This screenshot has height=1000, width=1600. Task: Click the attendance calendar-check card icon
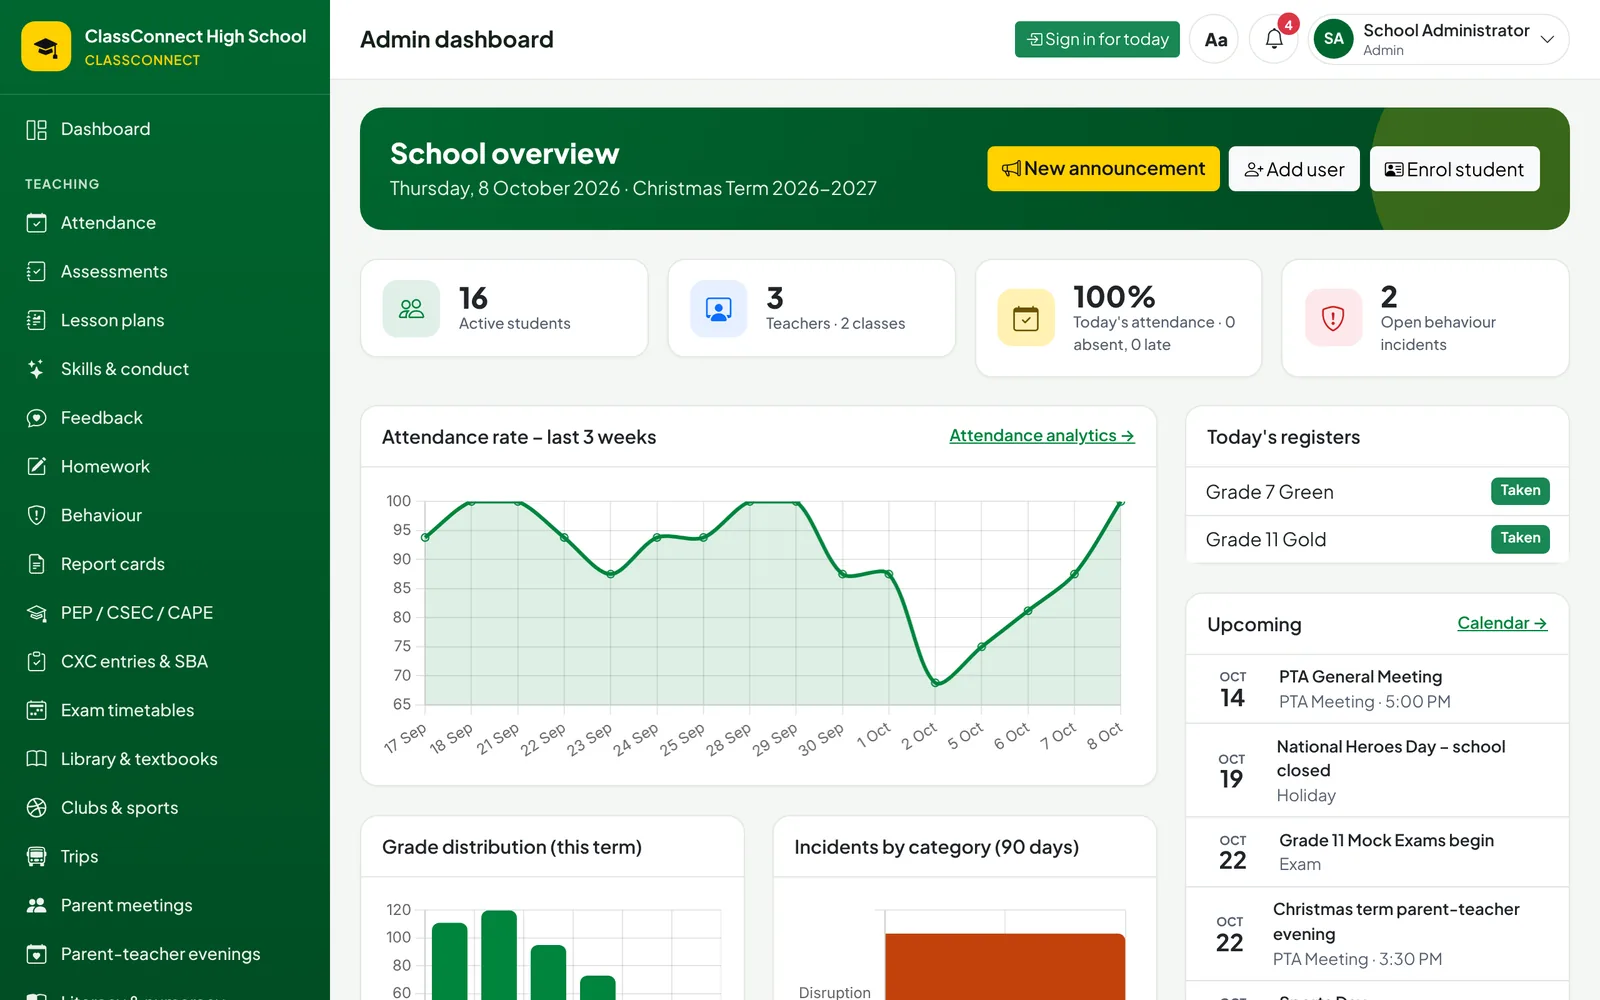click(1026, 318)
